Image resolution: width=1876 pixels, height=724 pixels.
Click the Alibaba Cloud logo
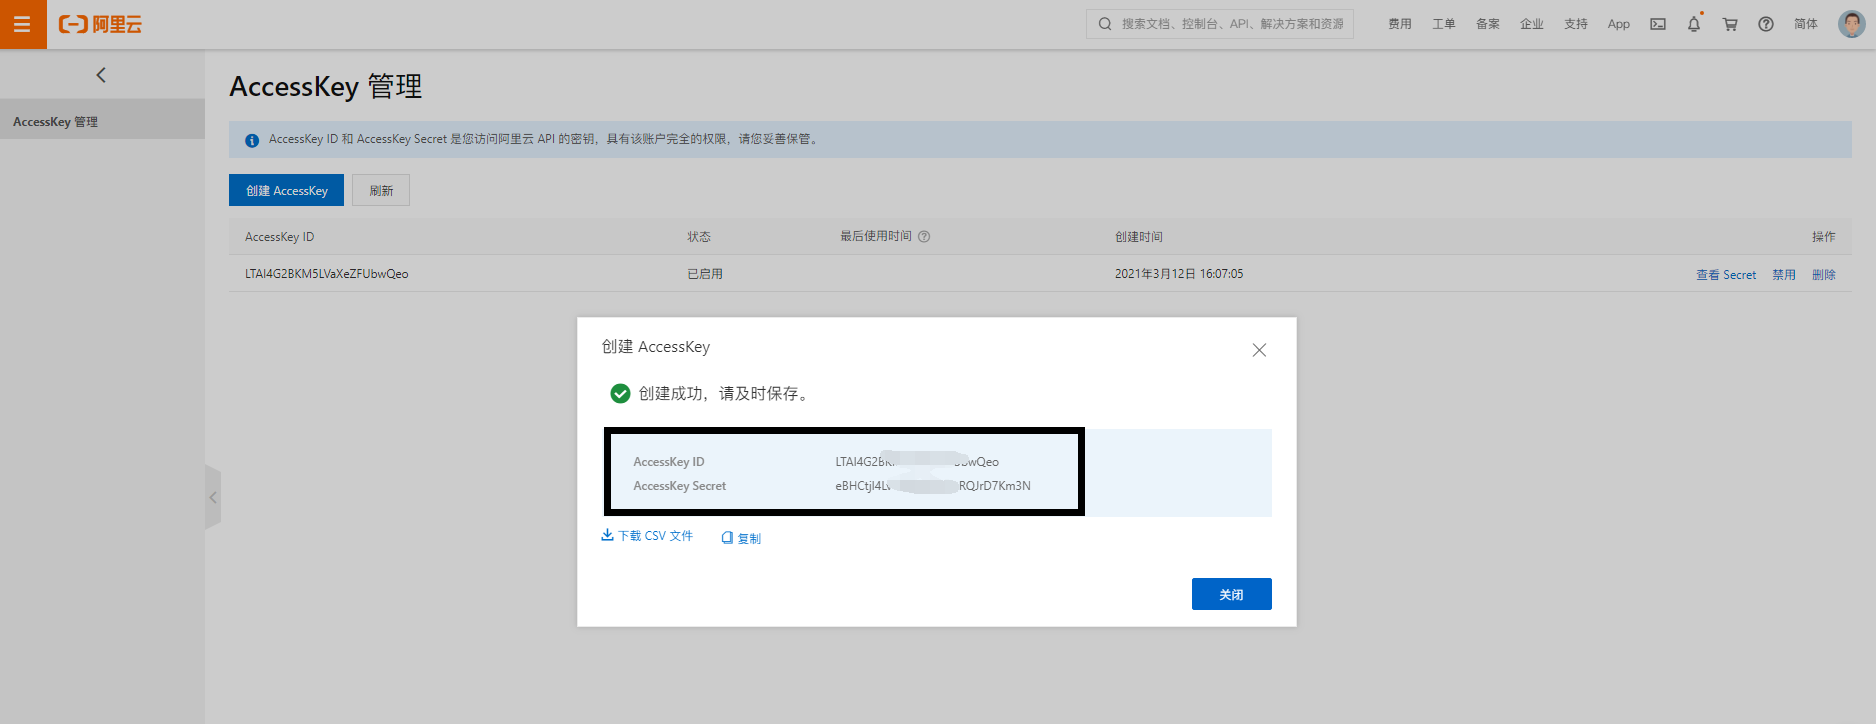click(100, 24)
